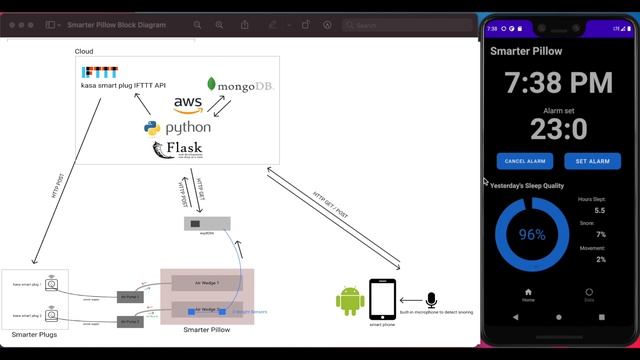The height and width of the screenshot is (360, 640).
Task: Tap CANCEL ALARM on the phone
Action: [525, 161]
